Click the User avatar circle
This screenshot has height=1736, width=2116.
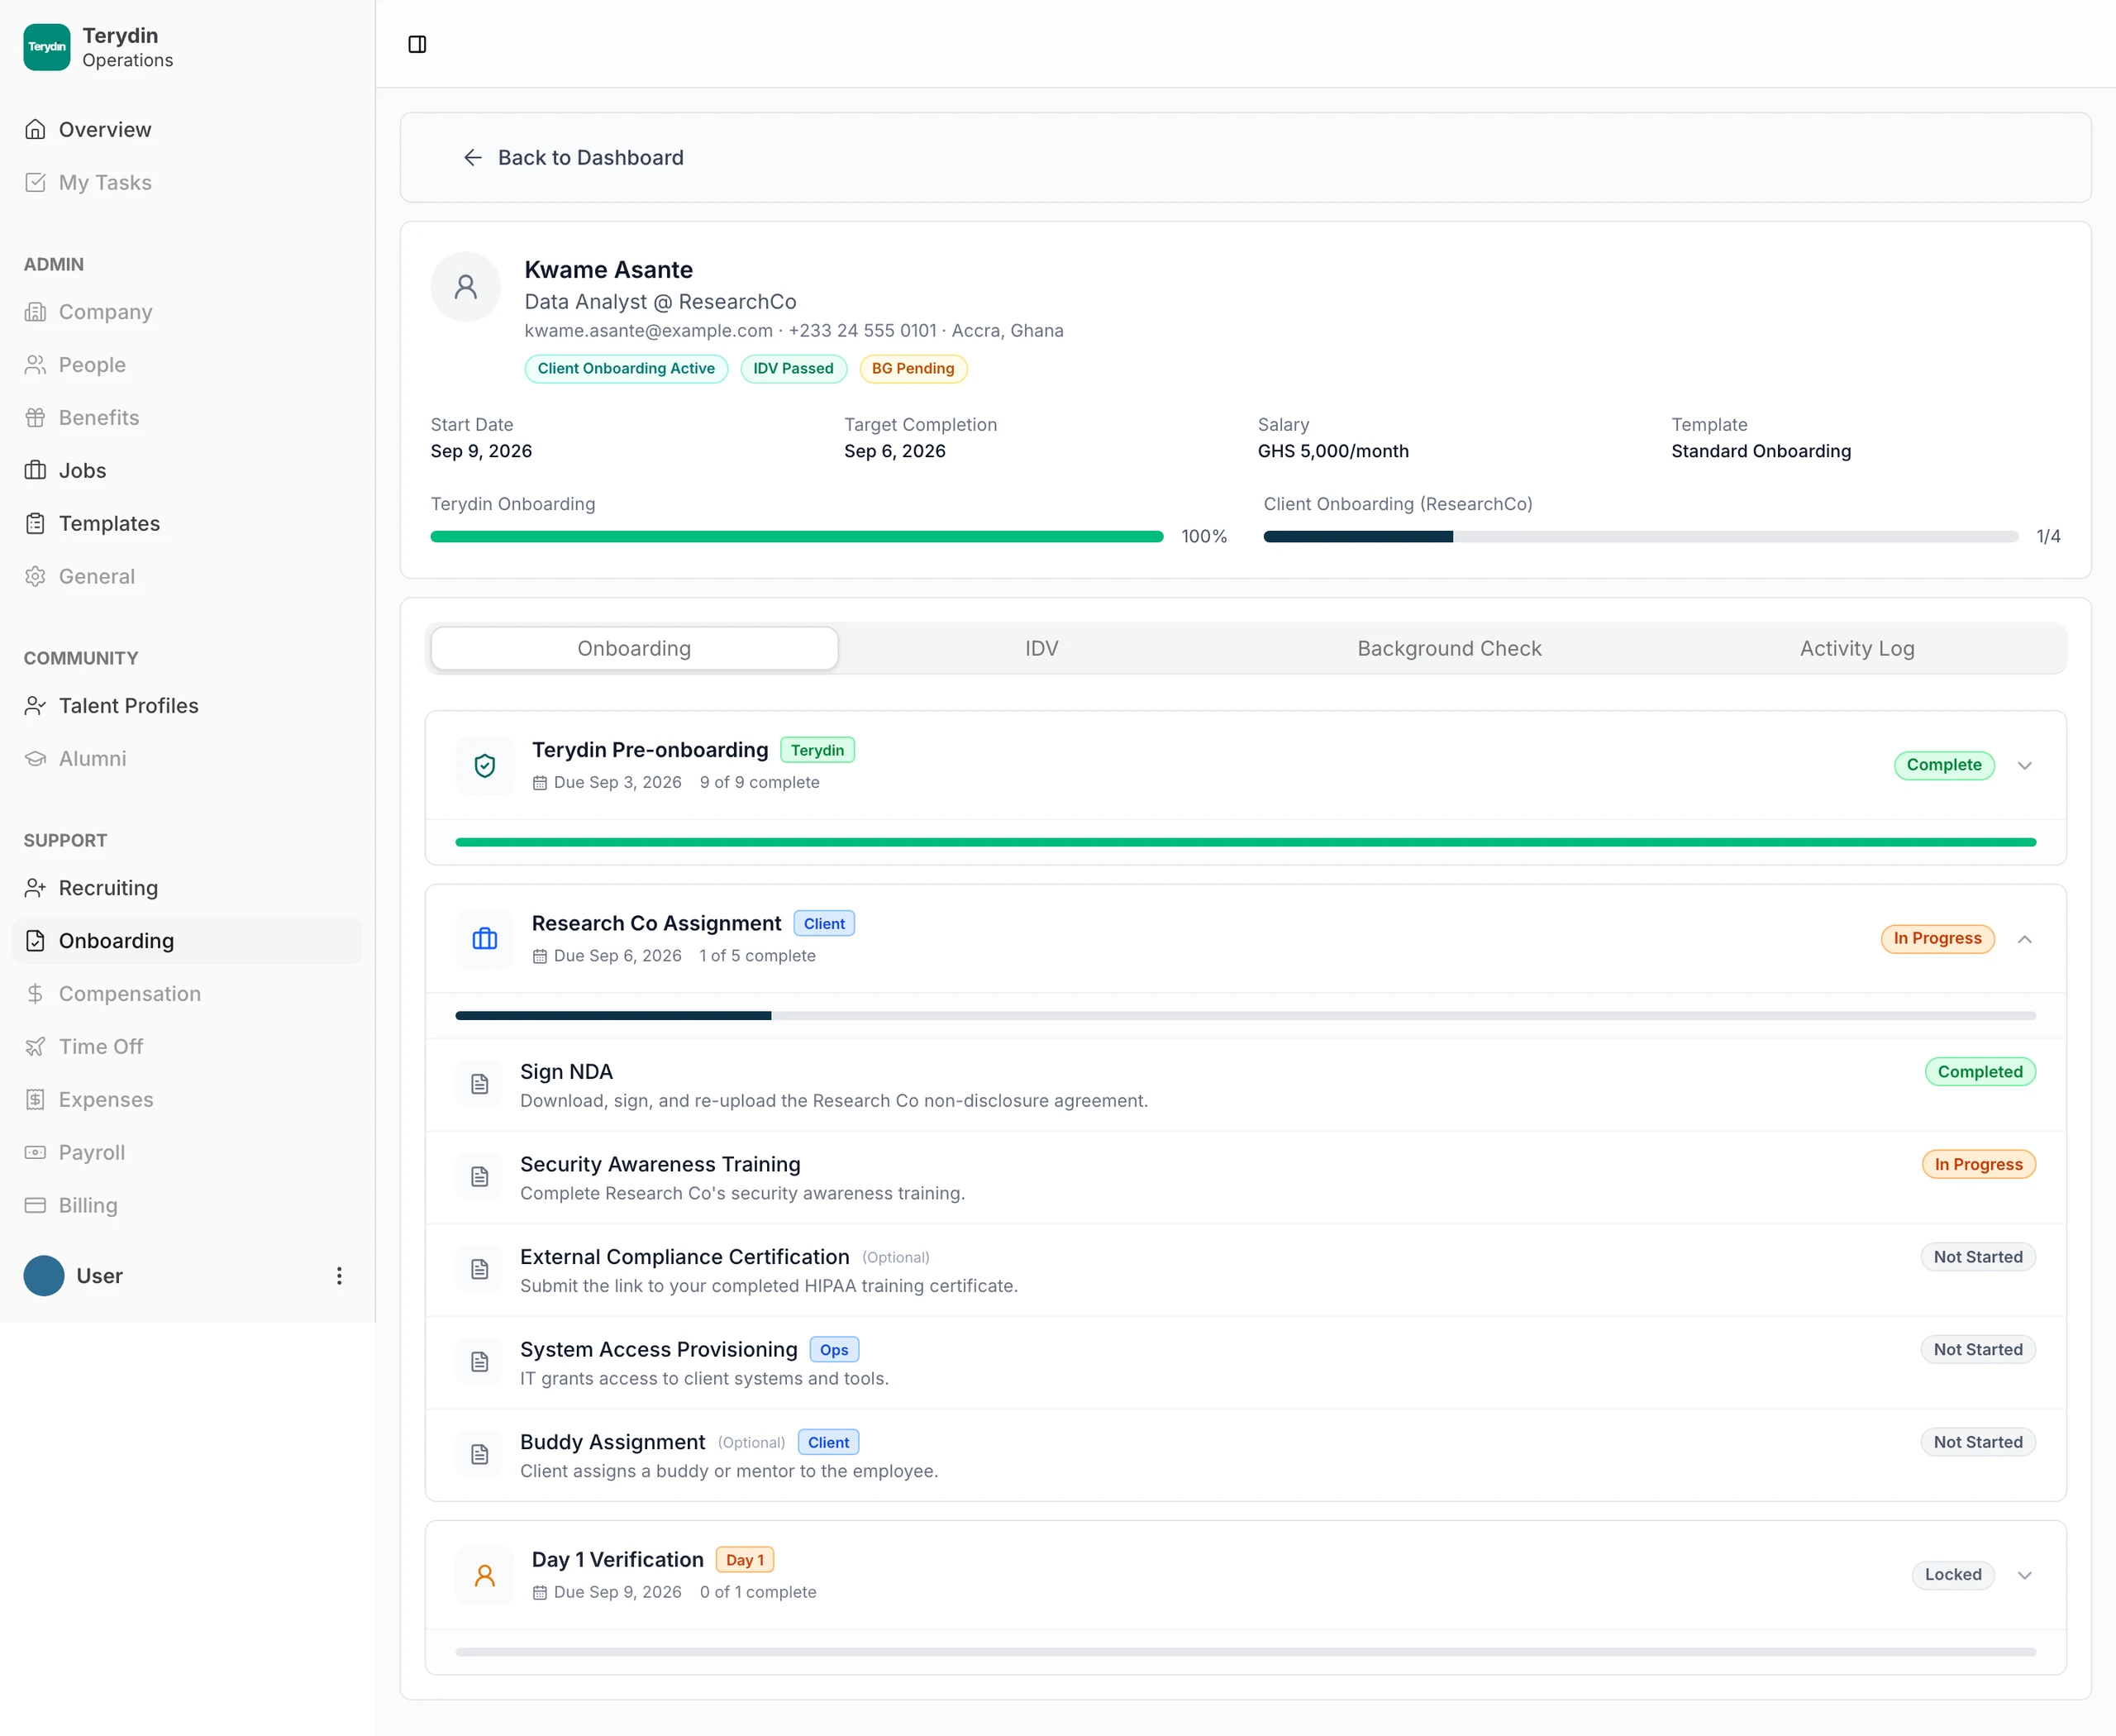(x=44, y=1276)
